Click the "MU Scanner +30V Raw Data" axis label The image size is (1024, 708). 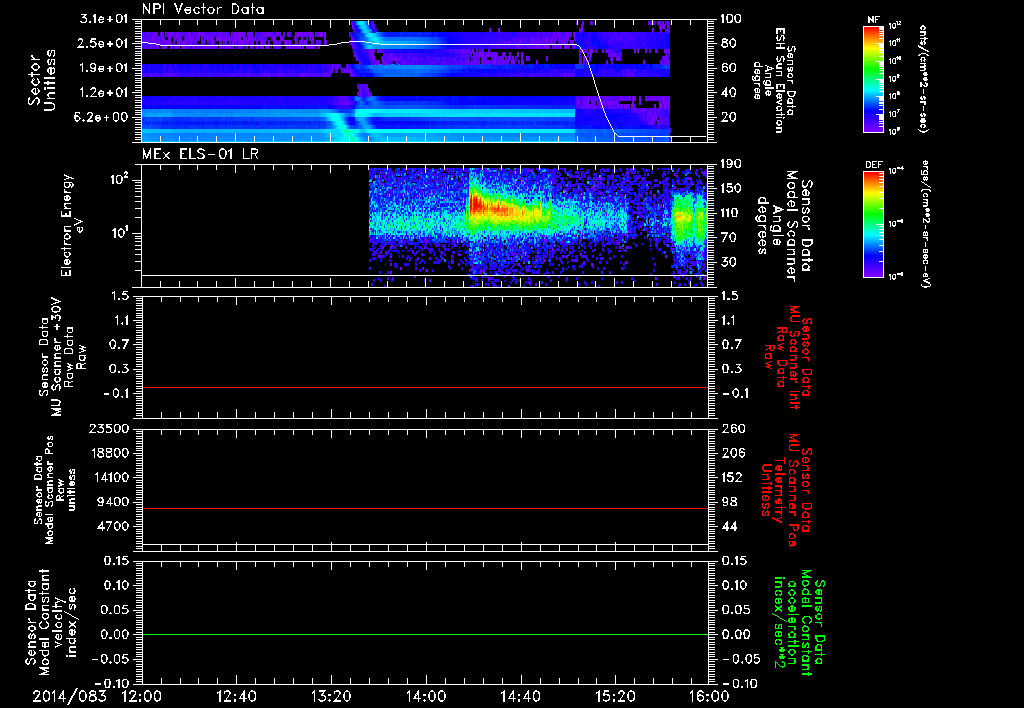[x=62, y=357]
